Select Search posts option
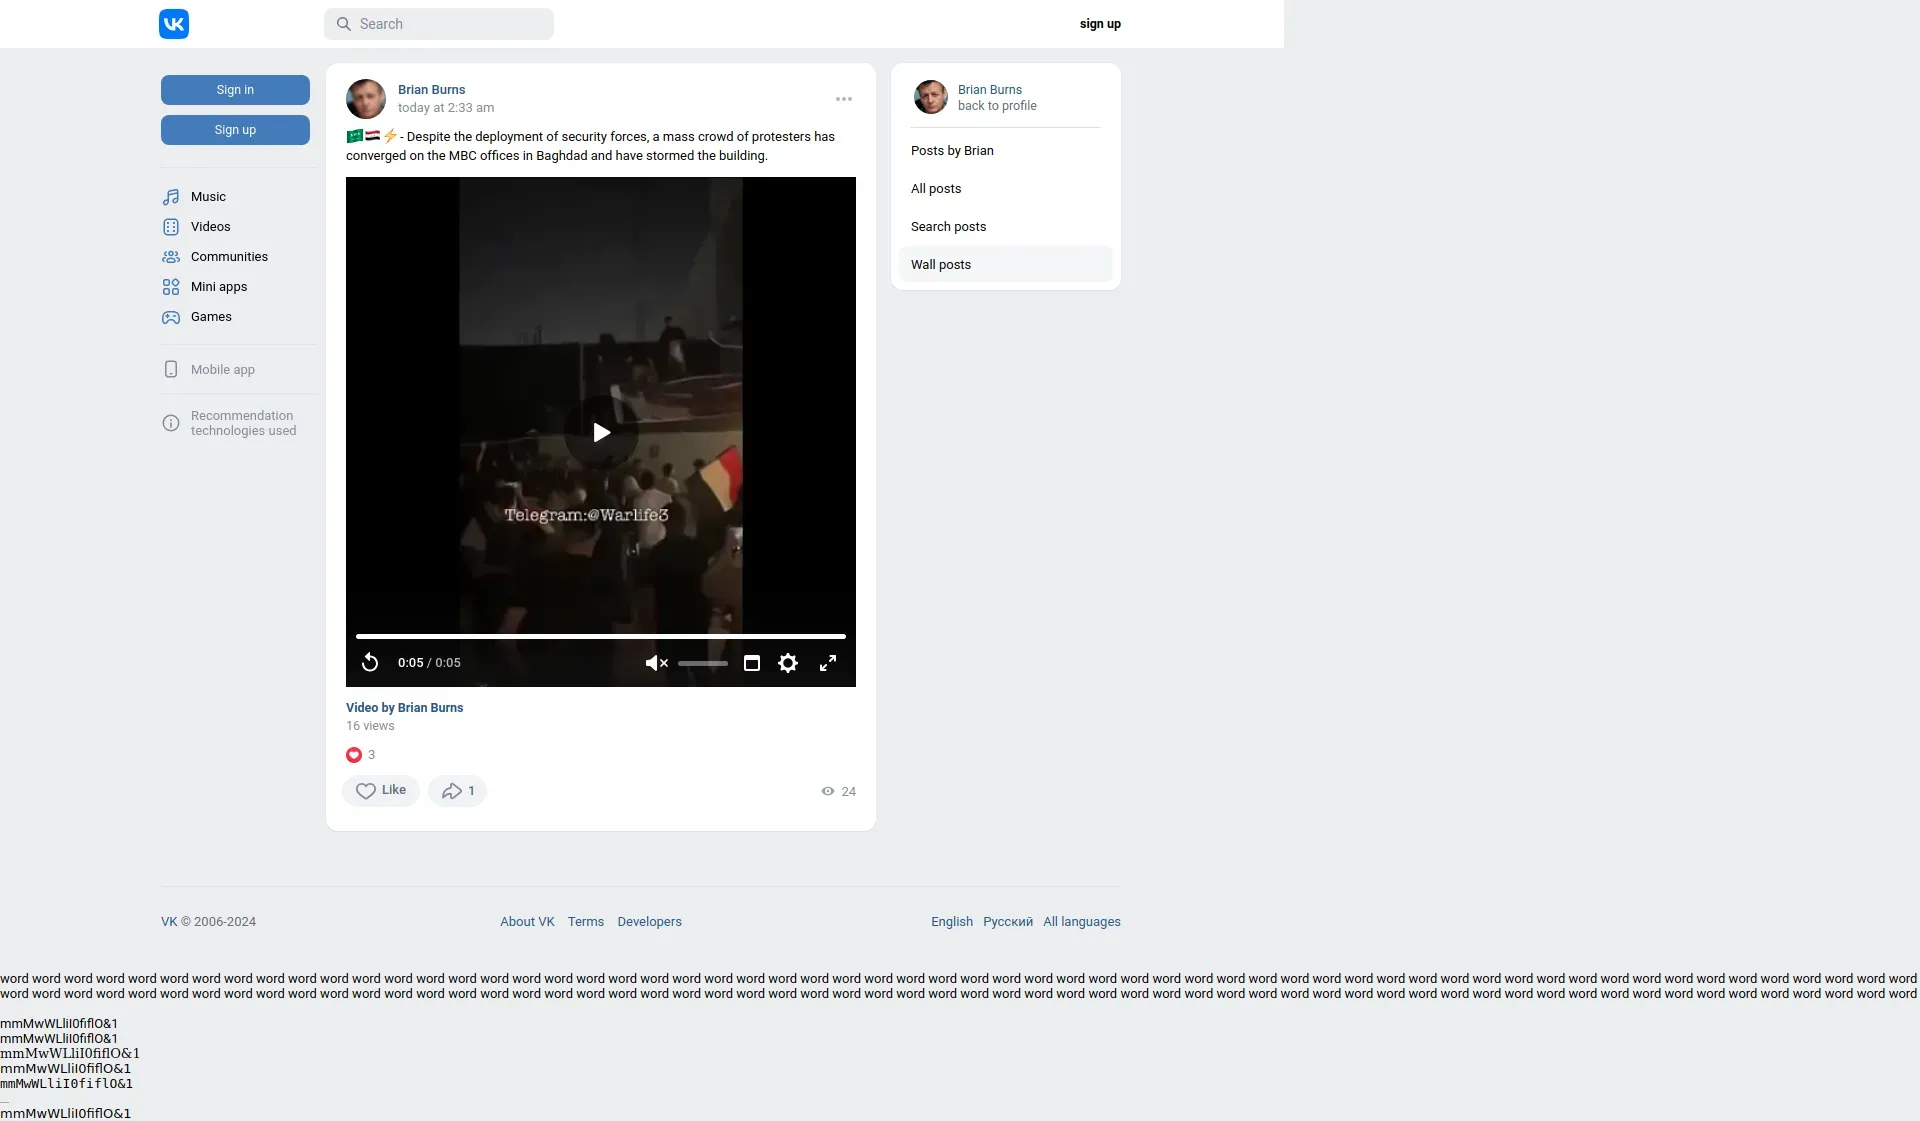Image resolution: width=1920 pixels, height=1121 pixels. (x=948, y=227)
